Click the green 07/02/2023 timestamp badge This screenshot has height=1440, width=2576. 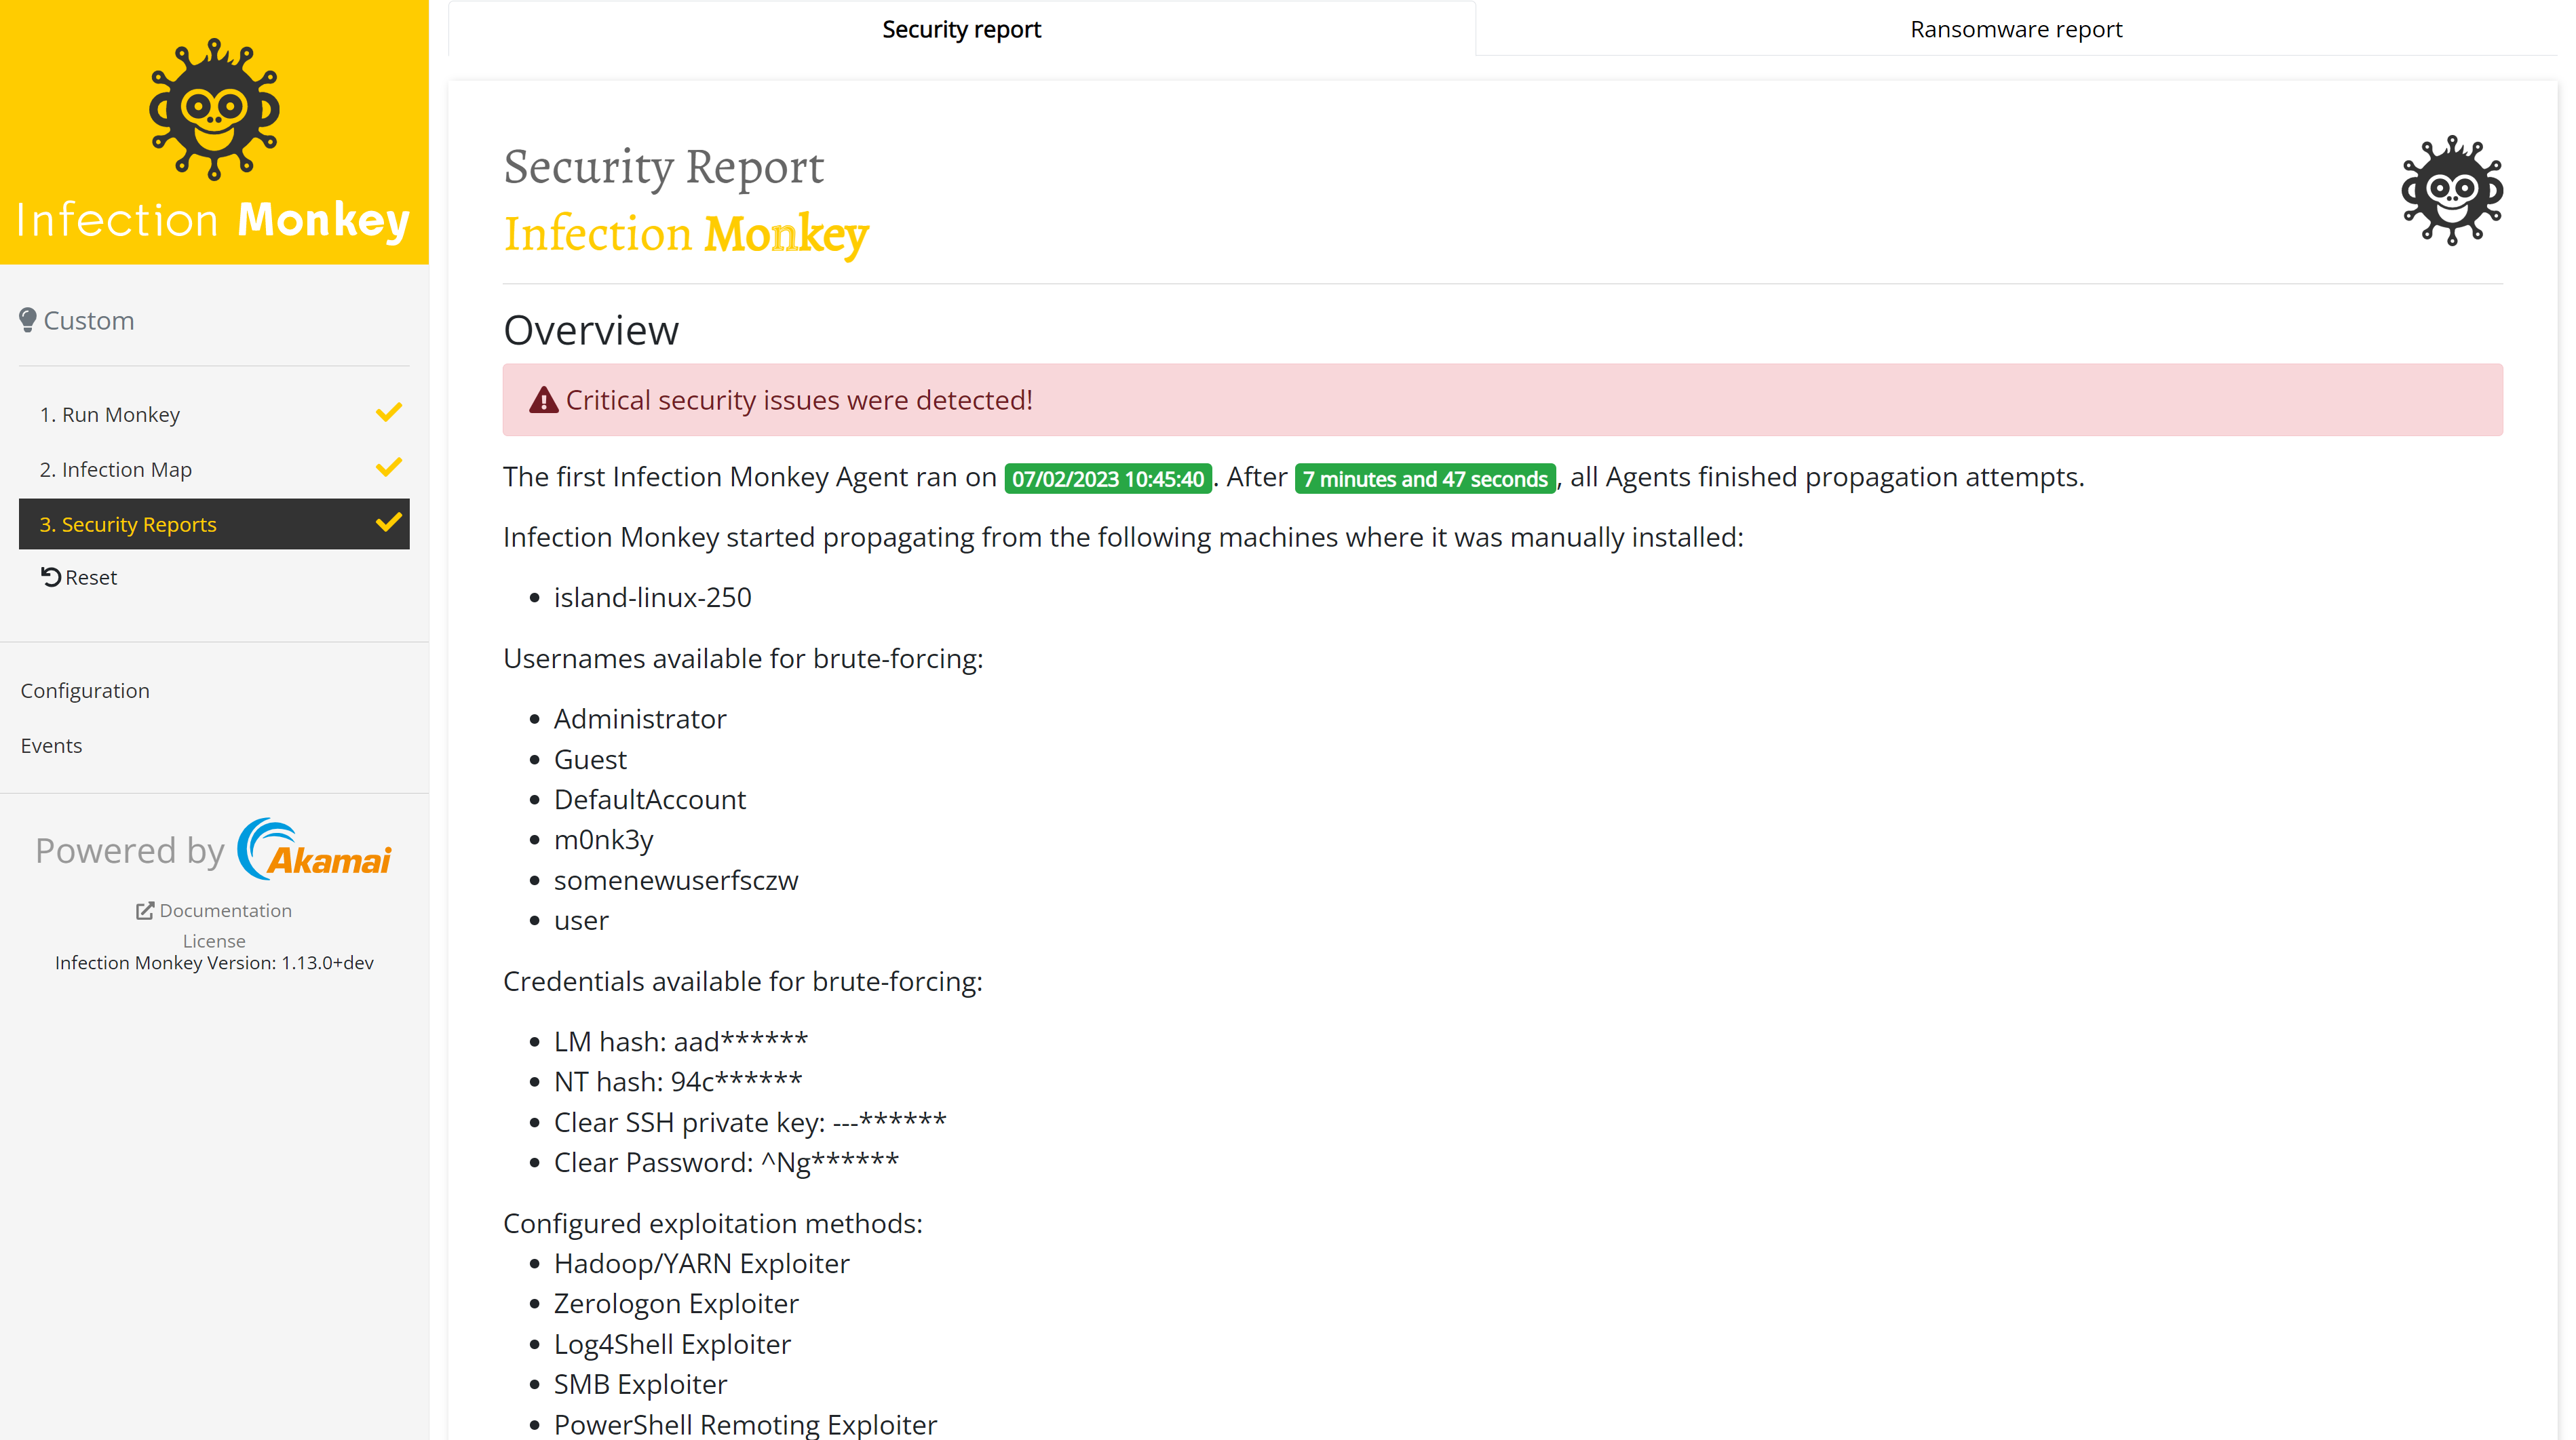(x=1107, y=478)
